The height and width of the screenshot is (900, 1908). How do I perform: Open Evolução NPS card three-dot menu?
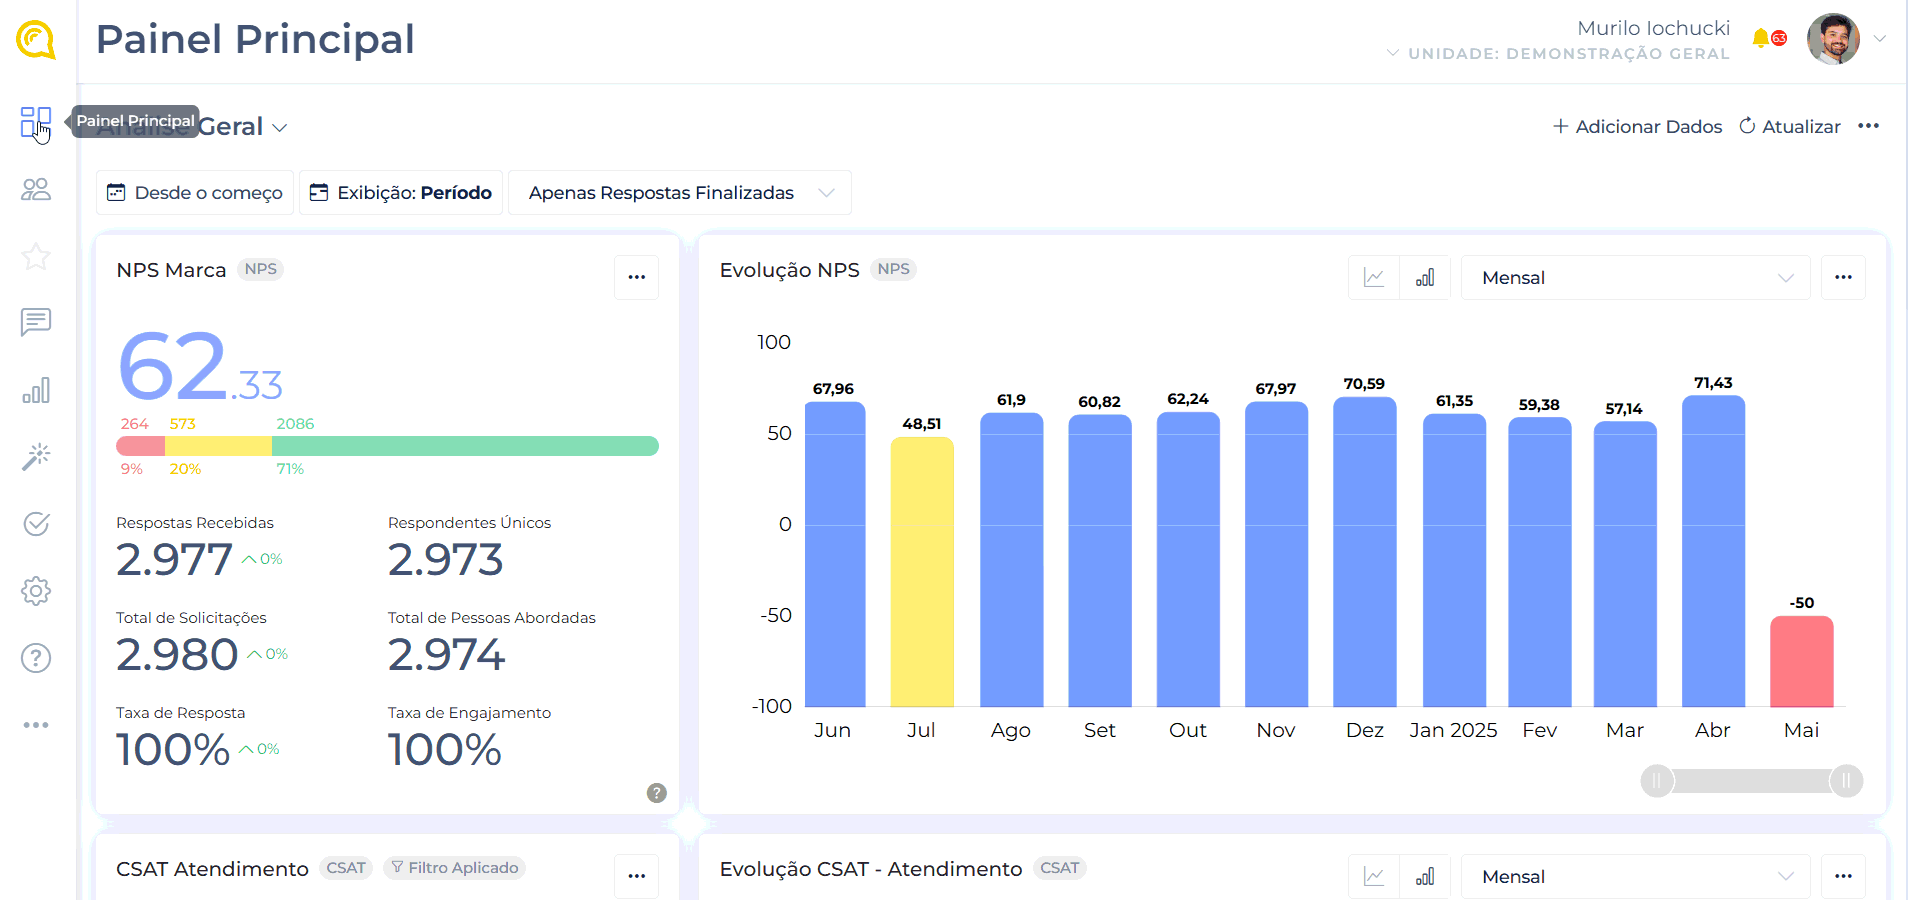[x=1843, y=278]
